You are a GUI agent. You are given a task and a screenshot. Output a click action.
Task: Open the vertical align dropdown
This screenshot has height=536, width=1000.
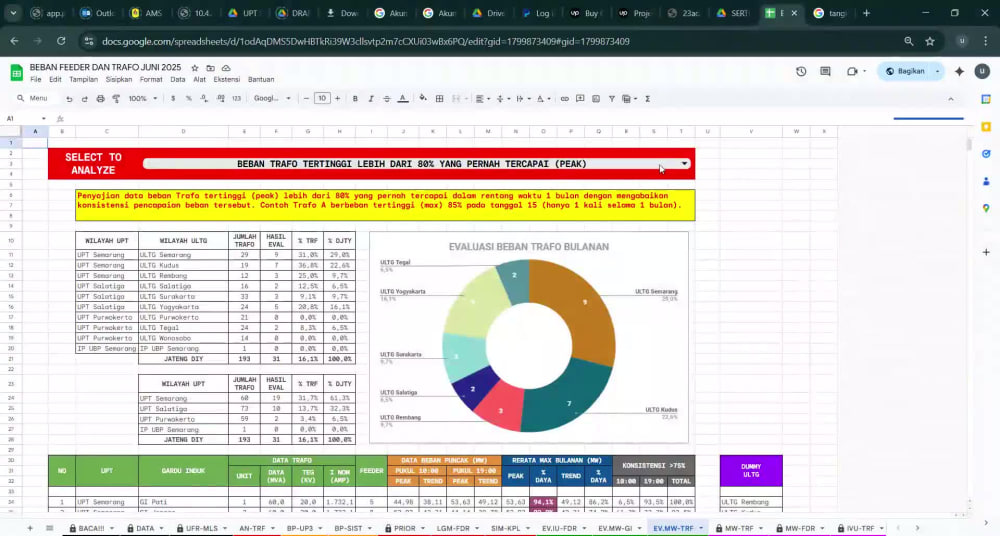pos(503,99)
